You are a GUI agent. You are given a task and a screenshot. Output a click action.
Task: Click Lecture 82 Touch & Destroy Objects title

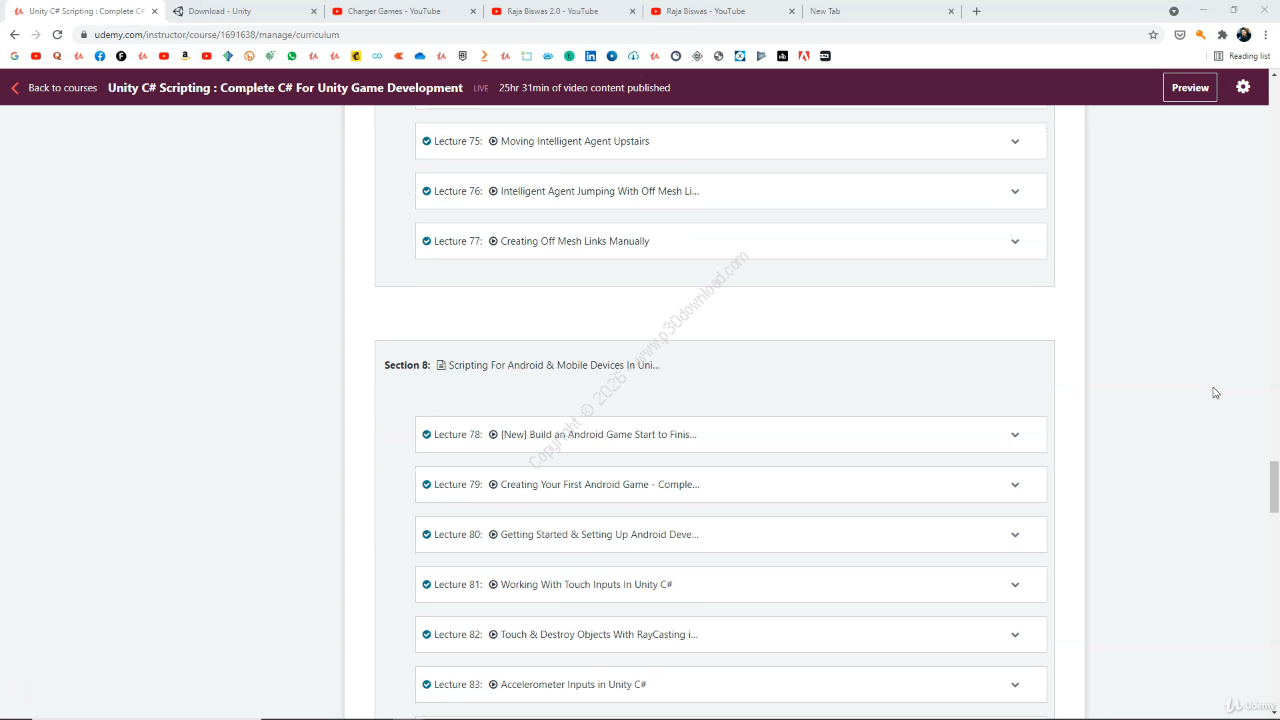point(599,635)
